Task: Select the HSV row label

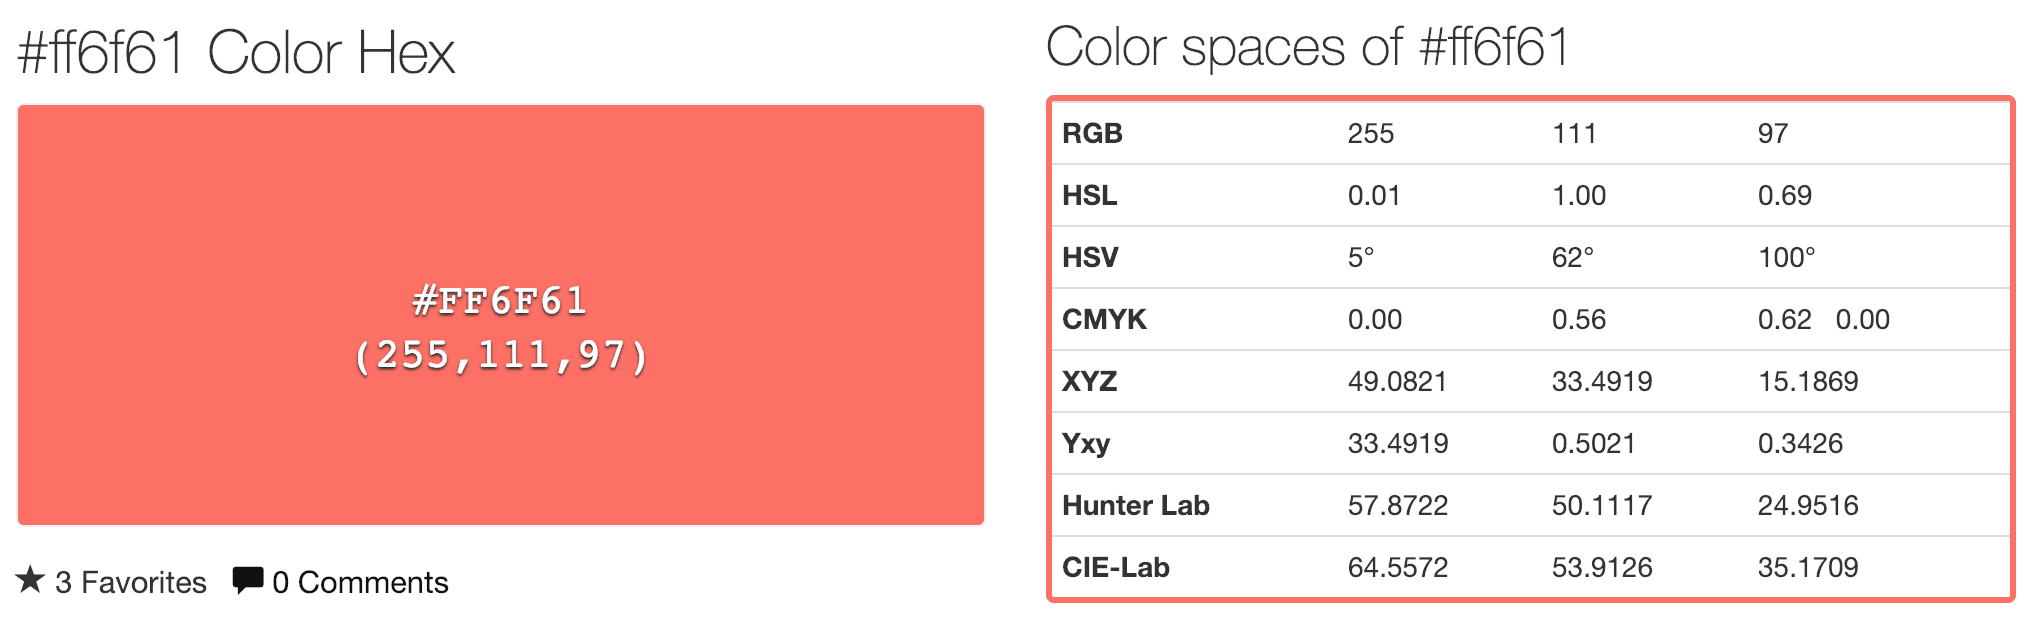Action: 1090,257
